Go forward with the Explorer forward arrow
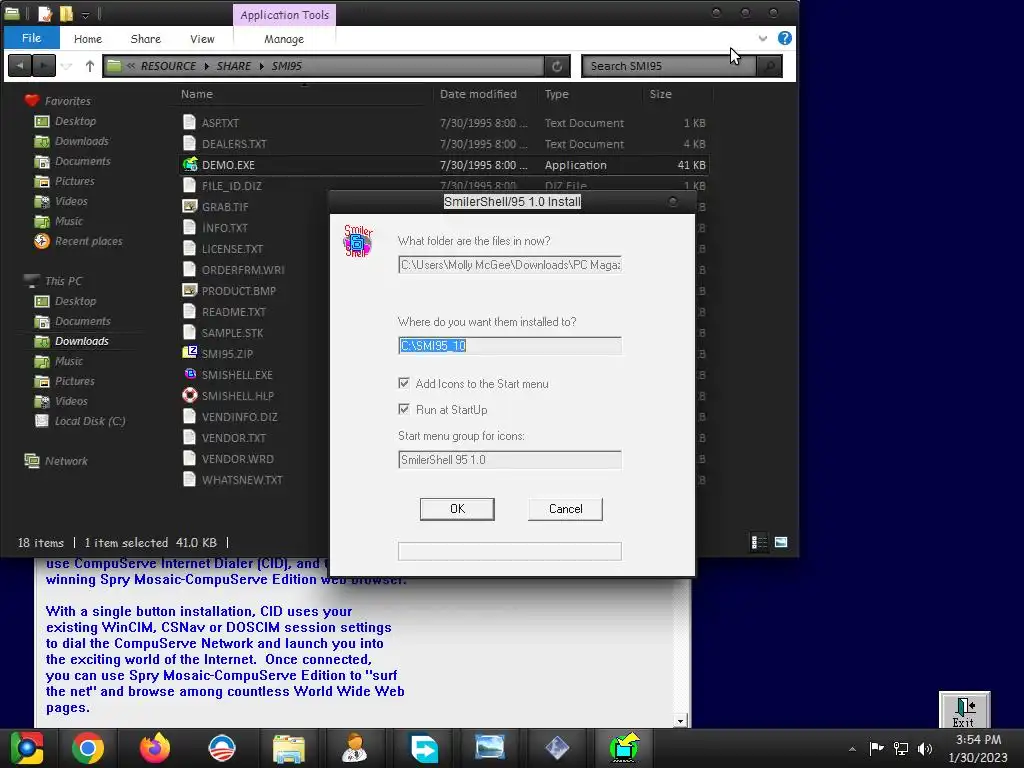The height and width of the screenshot is (768, 1024). 44,65
